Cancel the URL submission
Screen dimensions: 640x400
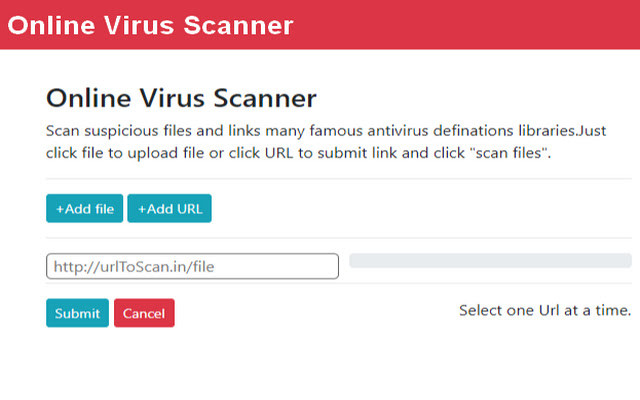pyautogui.click(x=144, y=313)
